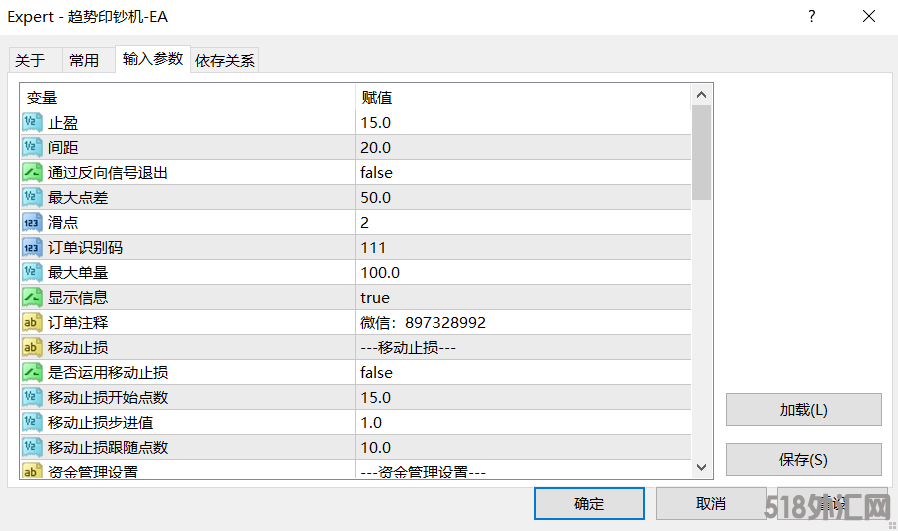
Task: Click the 确定 button
Action: tap(589, 504)
